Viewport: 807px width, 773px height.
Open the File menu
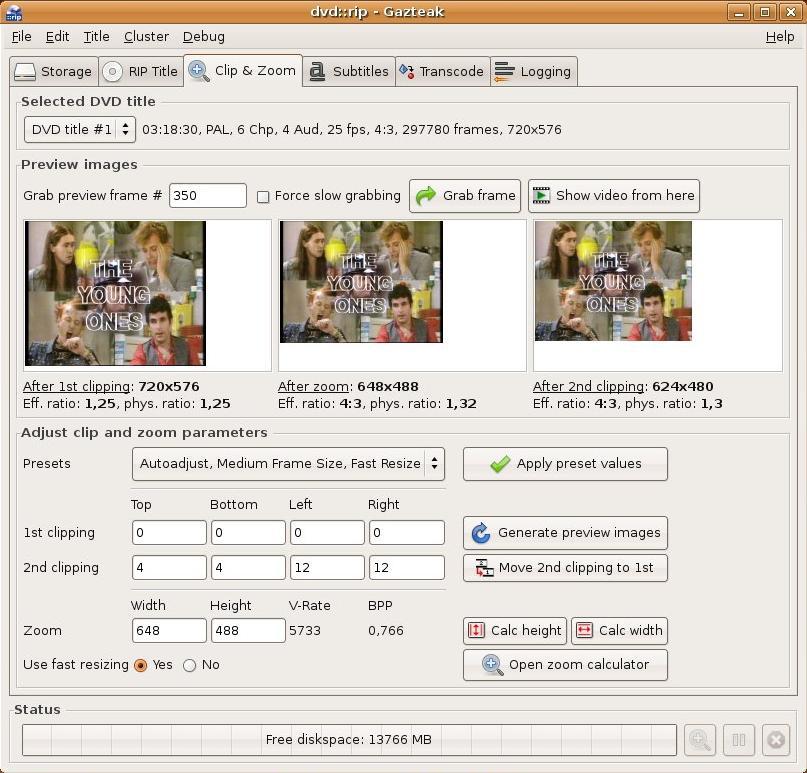[22, 37]
